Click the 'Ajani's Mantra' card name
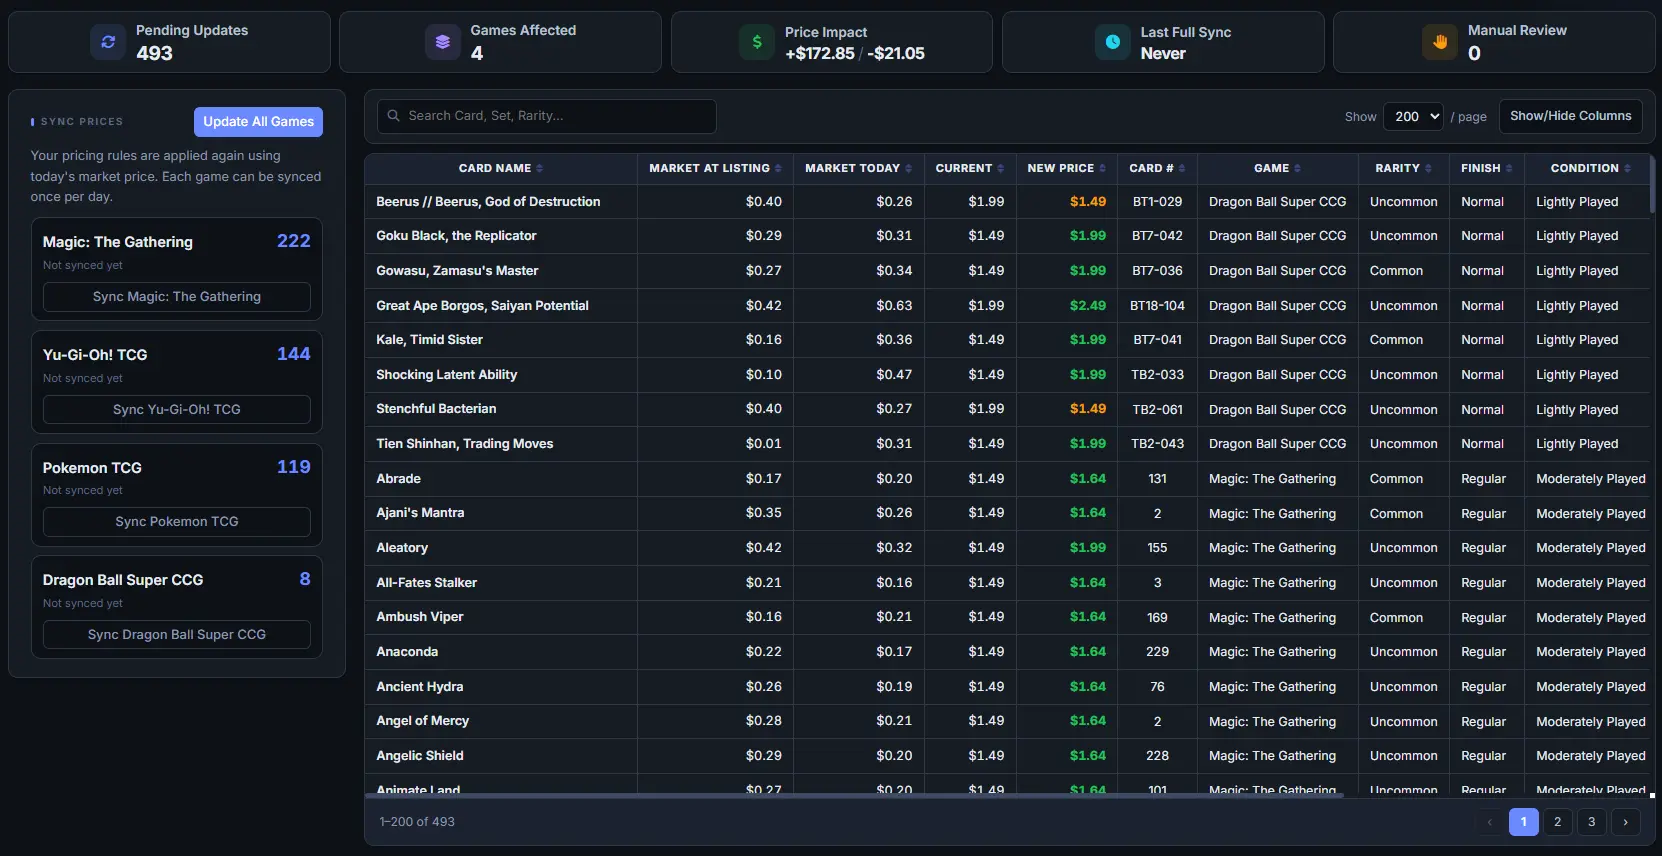1662x856 pixels. point(420,513)
